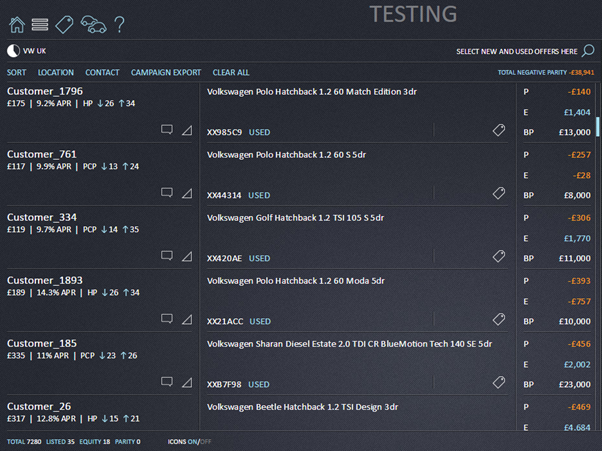The image size is (602, 451).
Task: Open comment icon for Customer_1893
Action: tap(167, 318)
